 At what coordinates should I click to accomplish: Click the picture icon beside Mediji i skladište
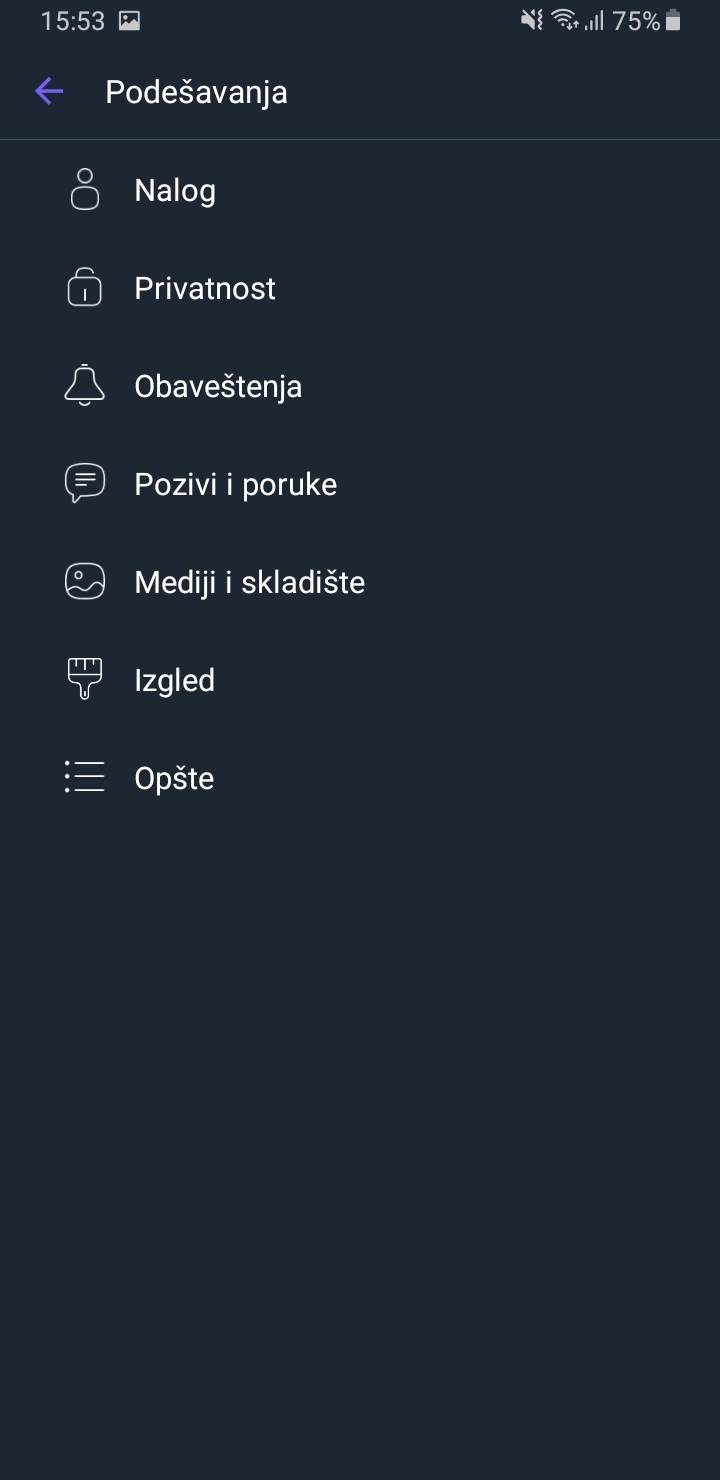click(x=85, y=582)
